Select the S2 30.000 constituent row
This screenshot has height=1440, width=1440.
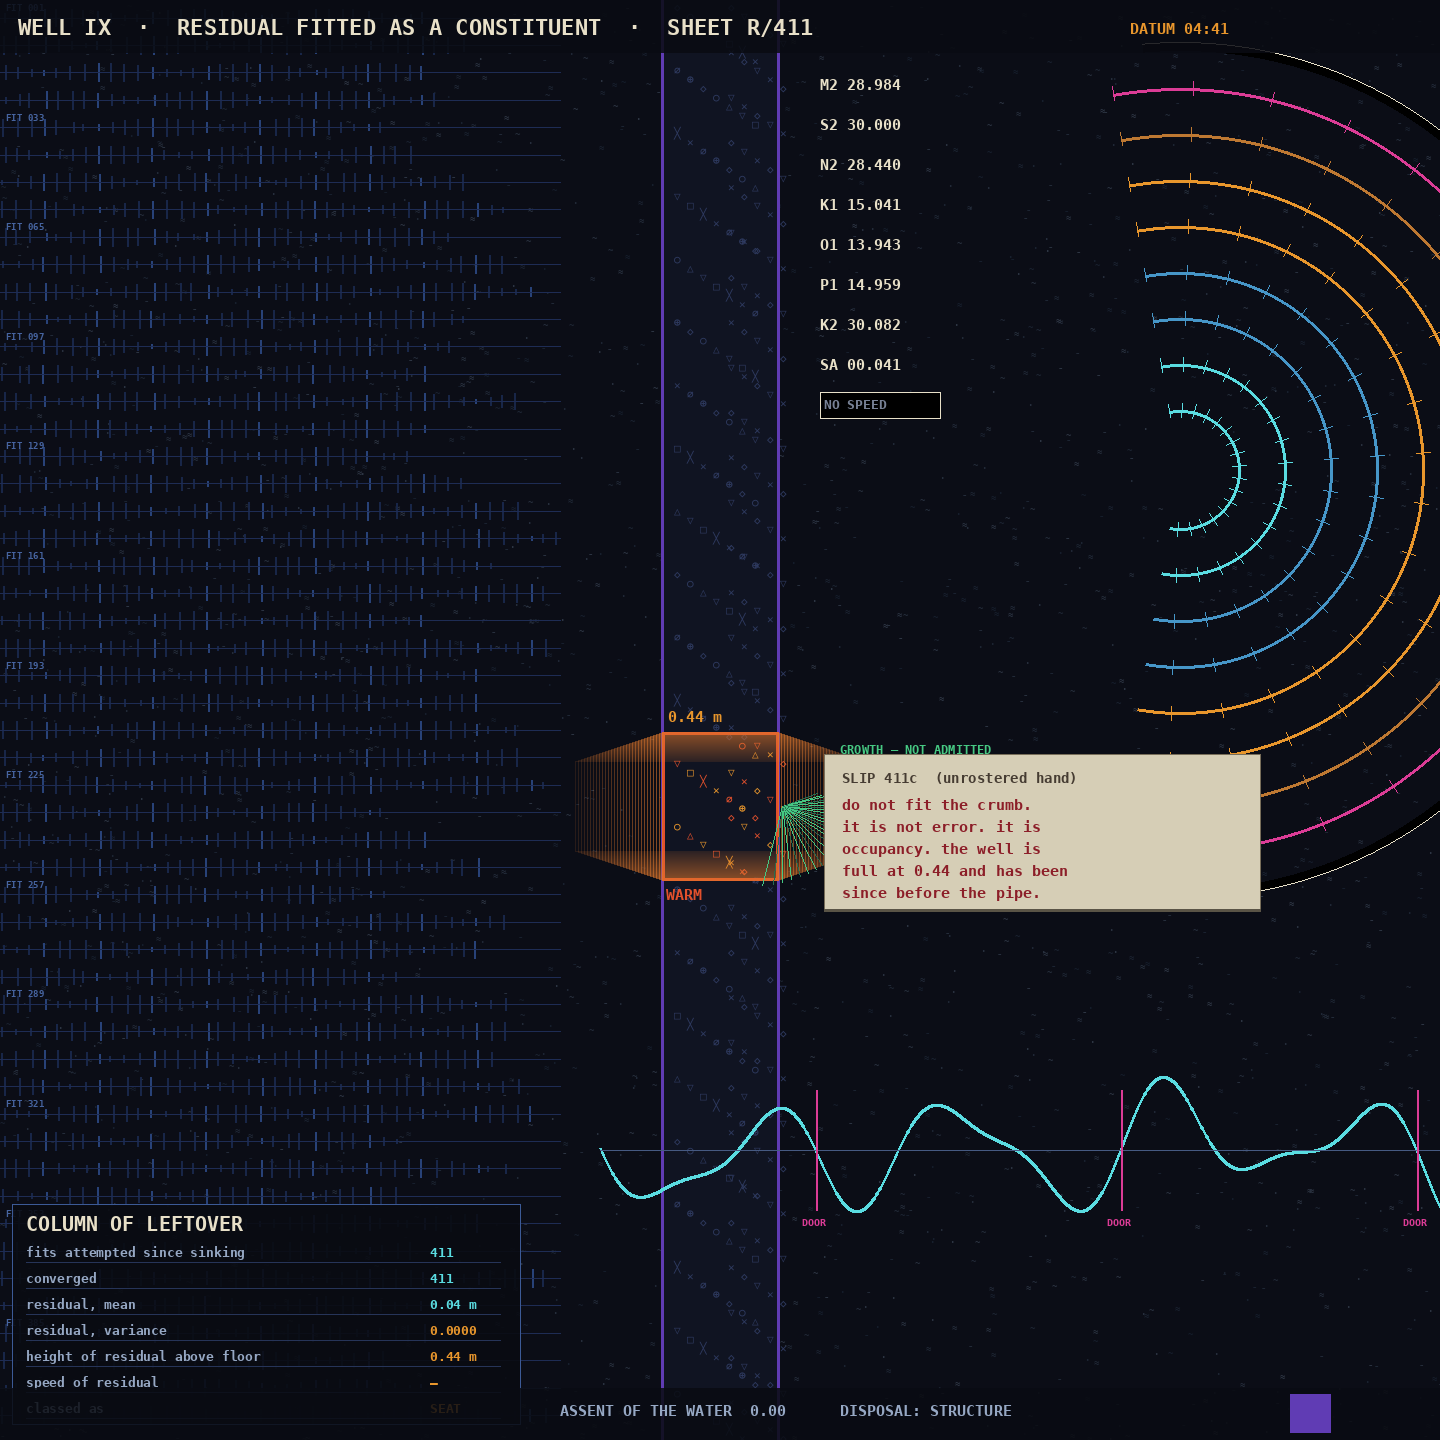tap(860, 125)
